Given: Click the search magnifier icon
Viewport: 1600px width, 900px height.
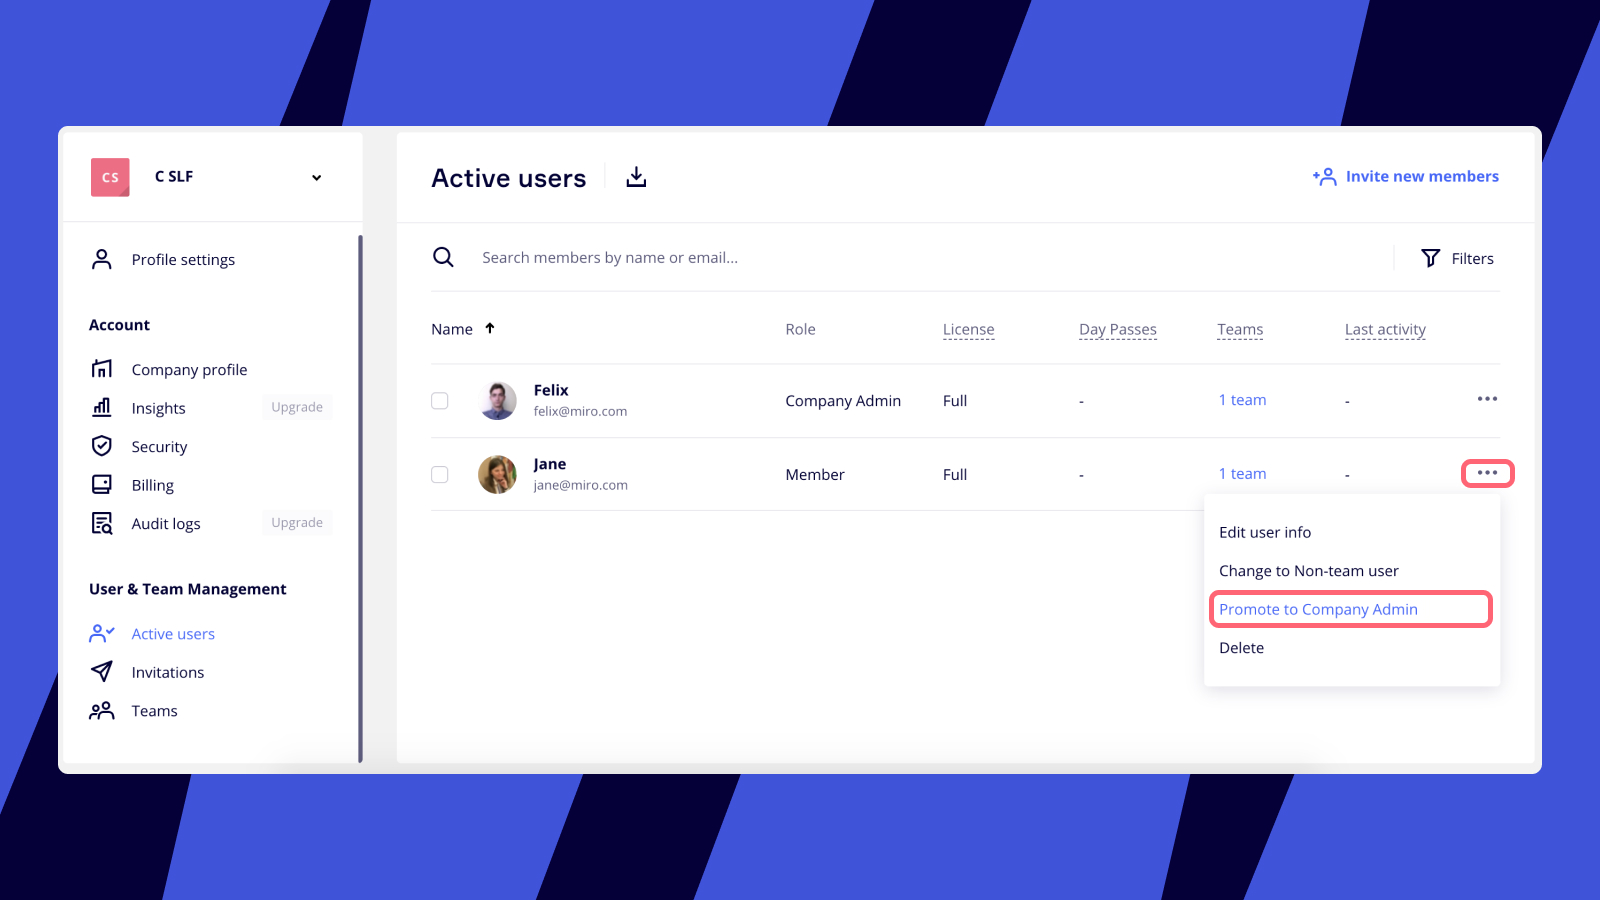Looking at the screenshot, I should (x=443, y=257).
